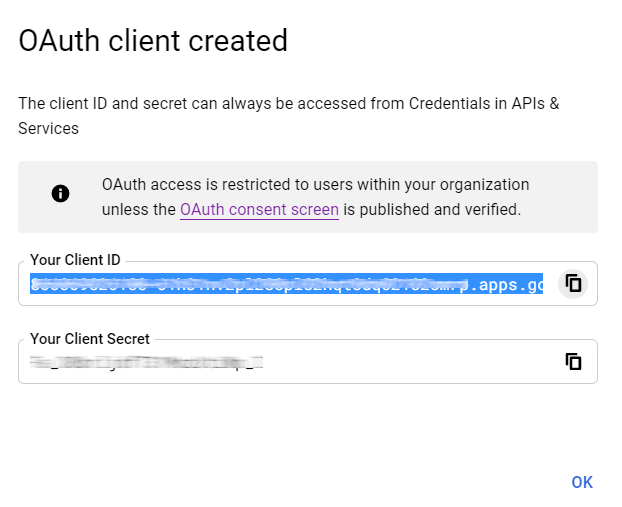
Task: Click the "OAuth access is restricted" notice text
Action: (x=240, y=185)
